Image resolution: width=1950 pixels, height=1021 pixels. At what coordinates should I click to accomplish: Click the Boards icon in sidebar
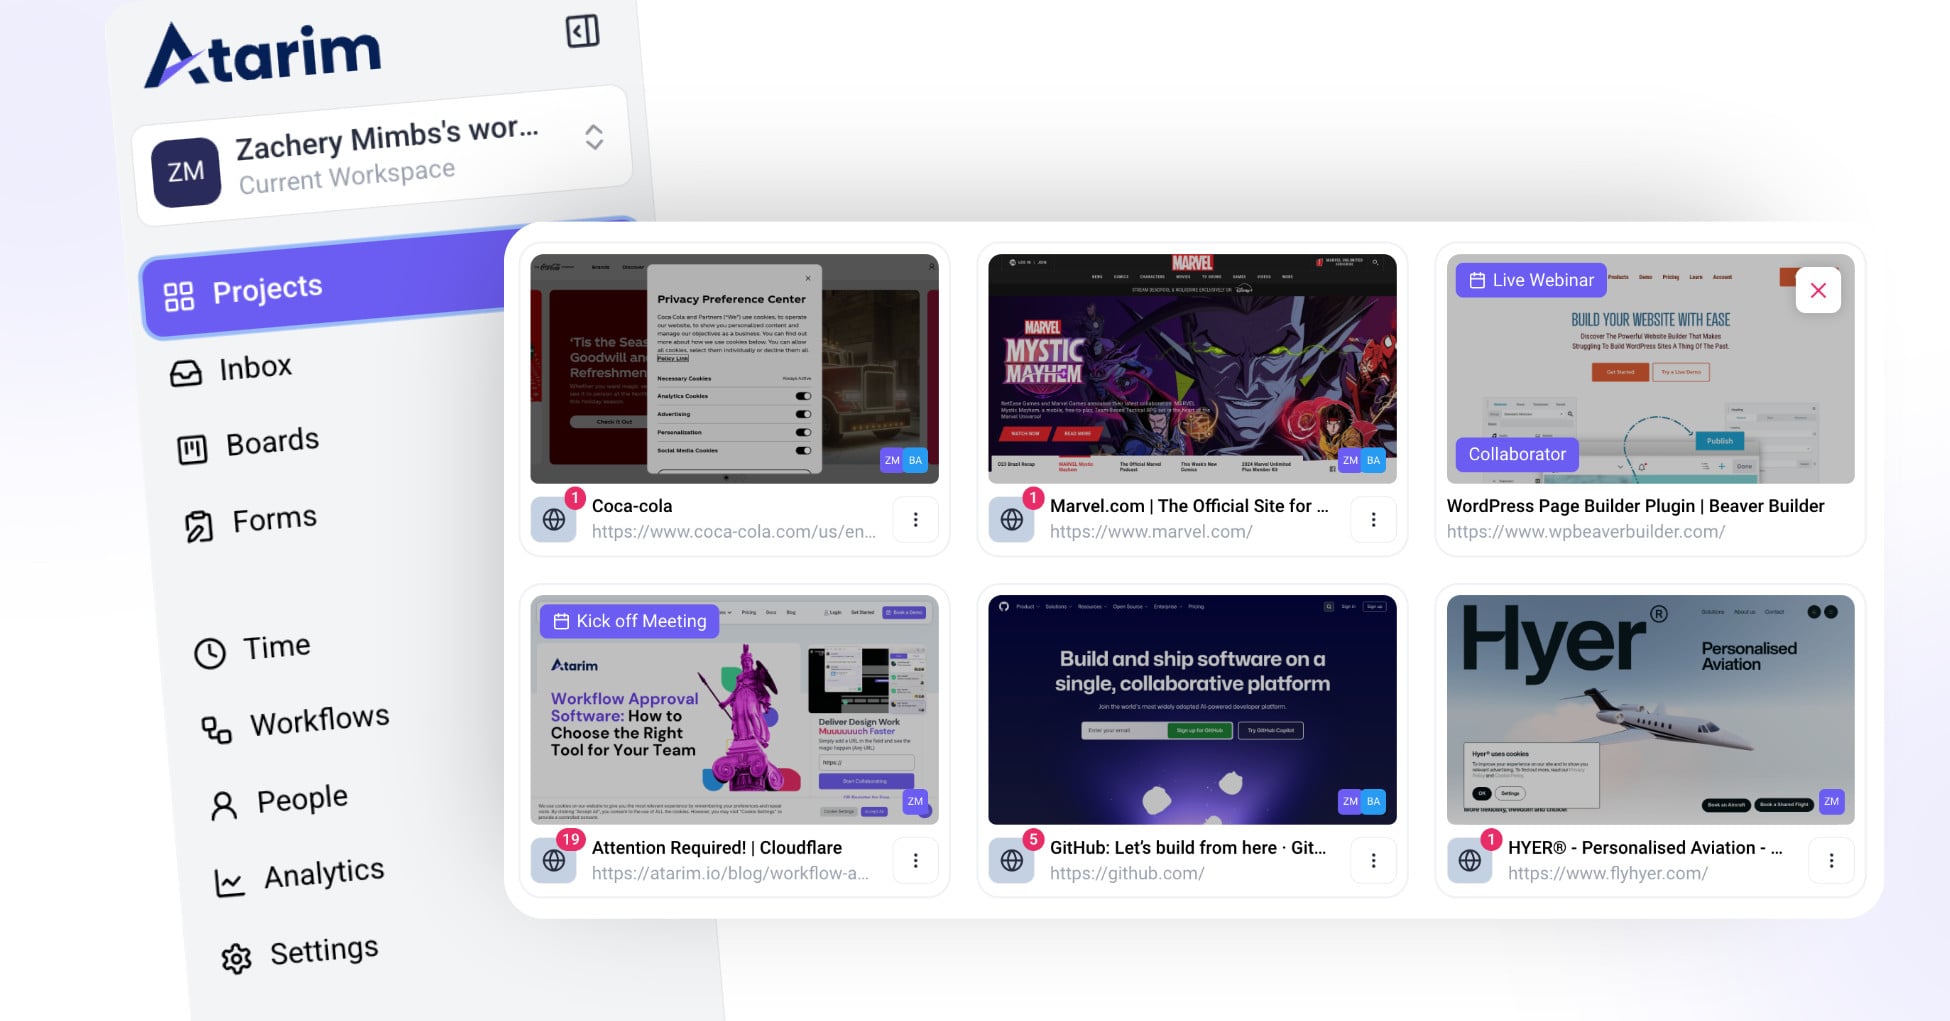click(x=192, y=449)
